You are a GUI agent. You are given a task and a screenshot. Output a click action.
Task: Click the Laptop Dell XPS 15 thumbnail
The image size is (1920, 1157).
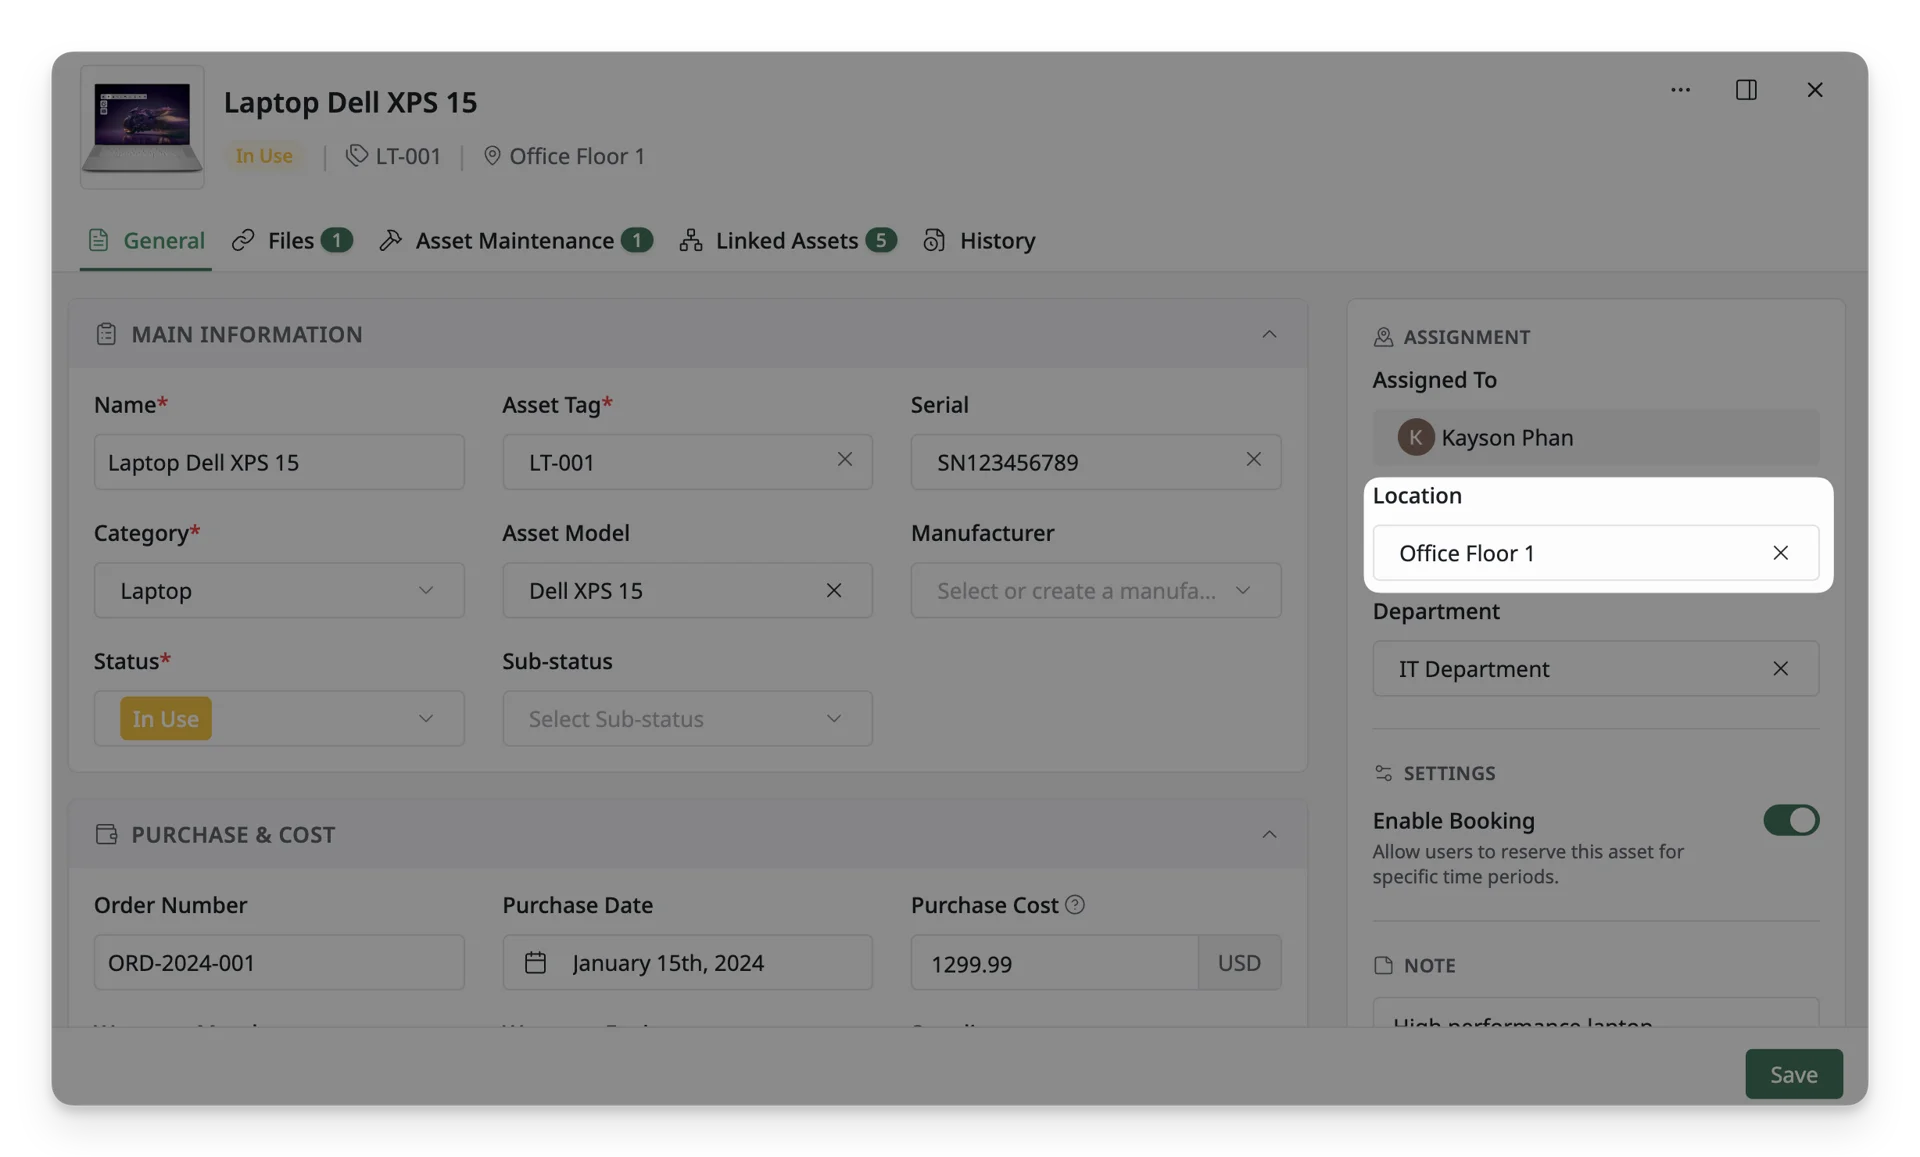142,127
